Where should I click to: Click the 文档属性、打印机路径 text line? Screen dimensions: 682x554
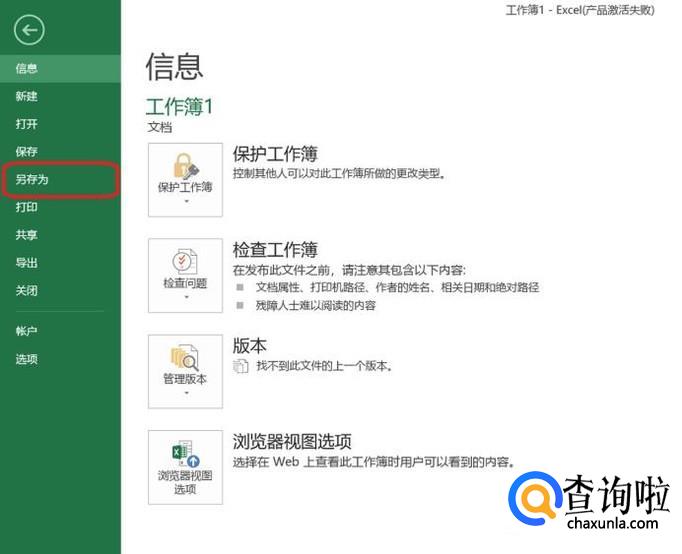(x=398, y=287)
